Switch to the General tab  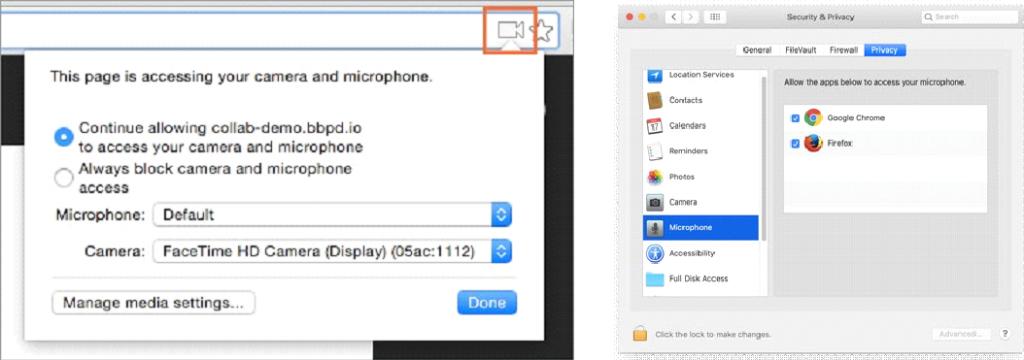tap(757, 50)
